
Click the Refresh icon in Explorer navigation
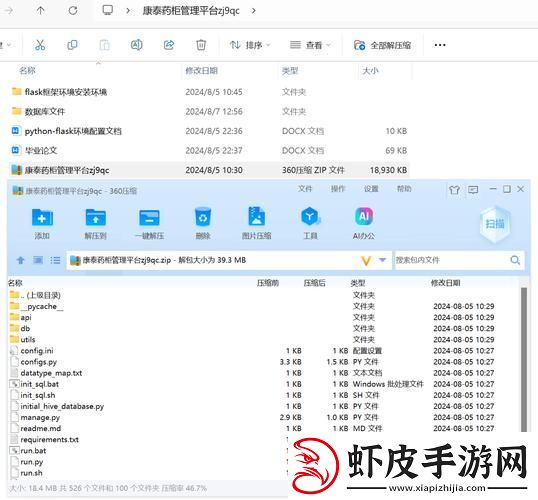[73, 11]
